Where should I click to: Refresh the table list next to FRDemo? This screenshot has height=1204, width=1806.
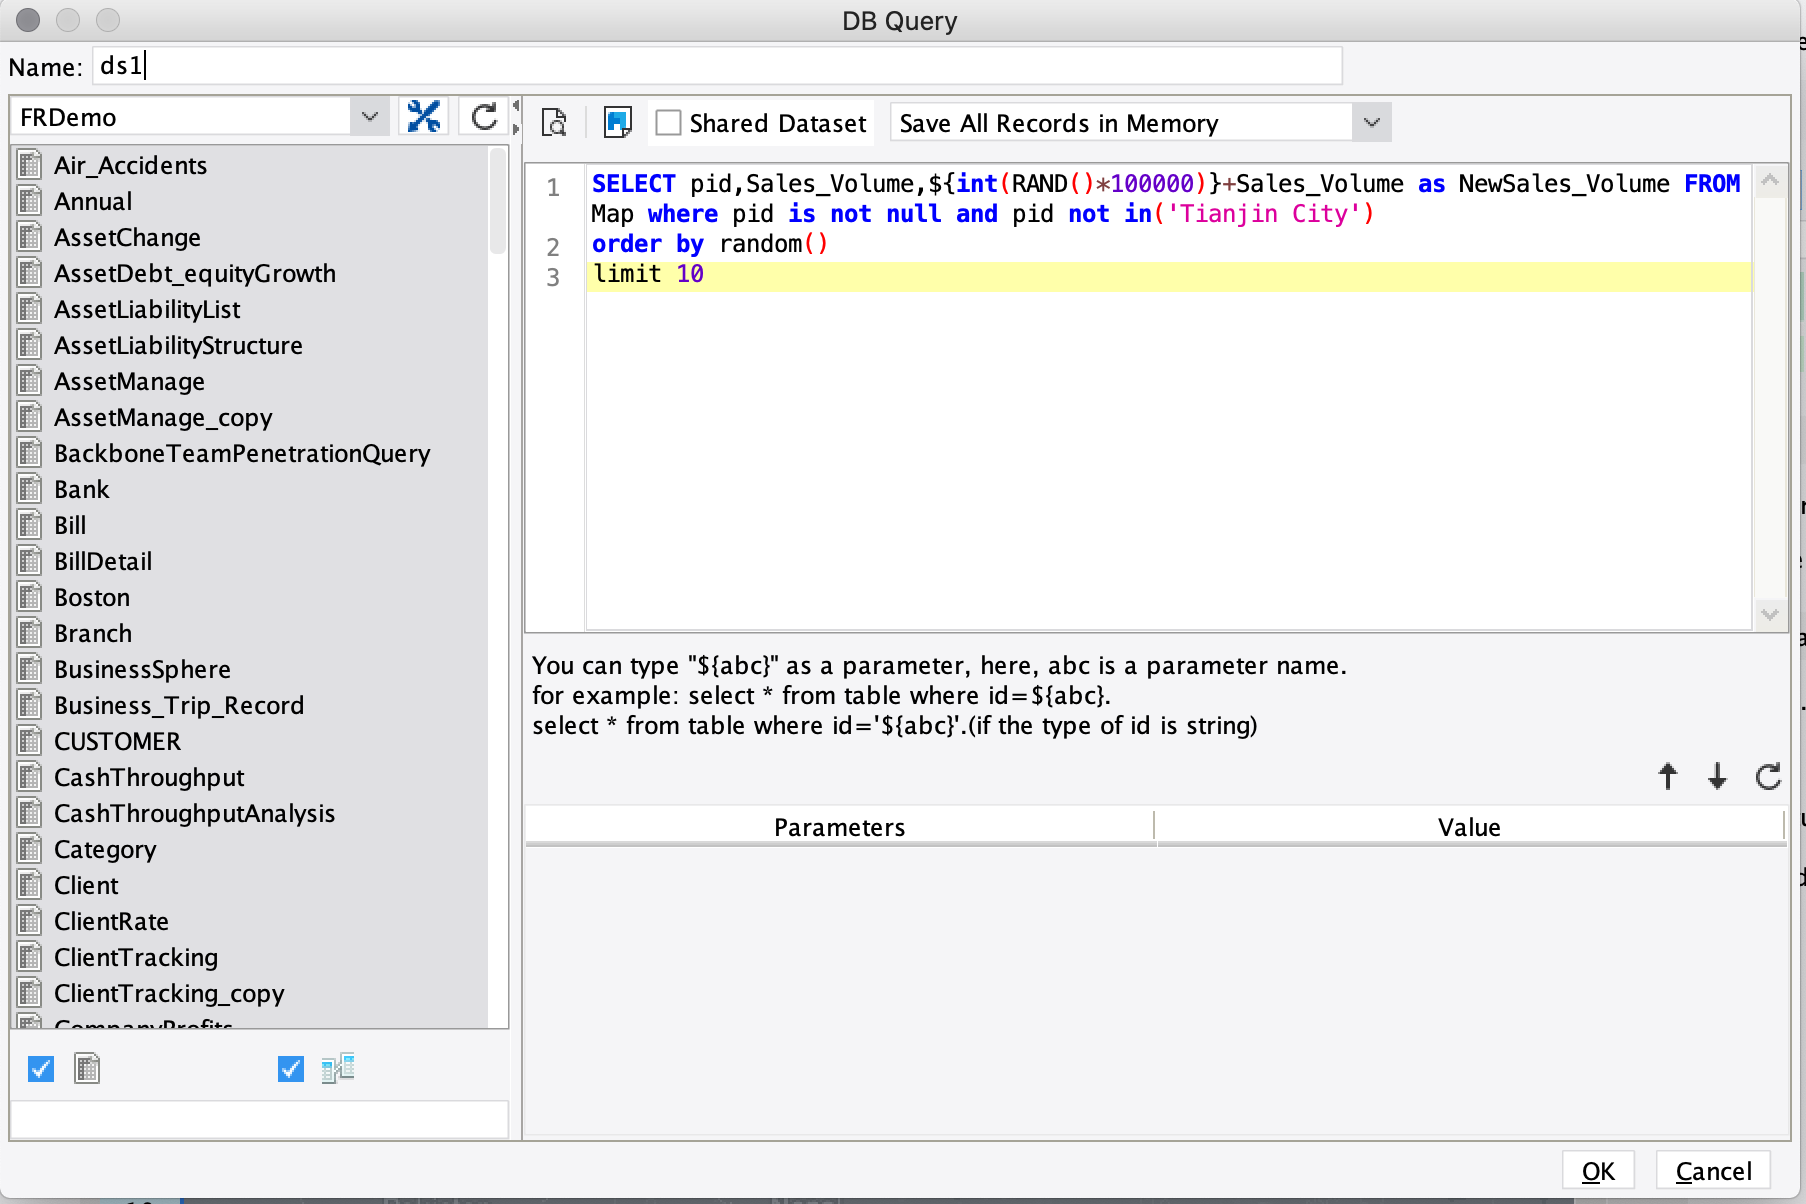[x=484, y=117]
